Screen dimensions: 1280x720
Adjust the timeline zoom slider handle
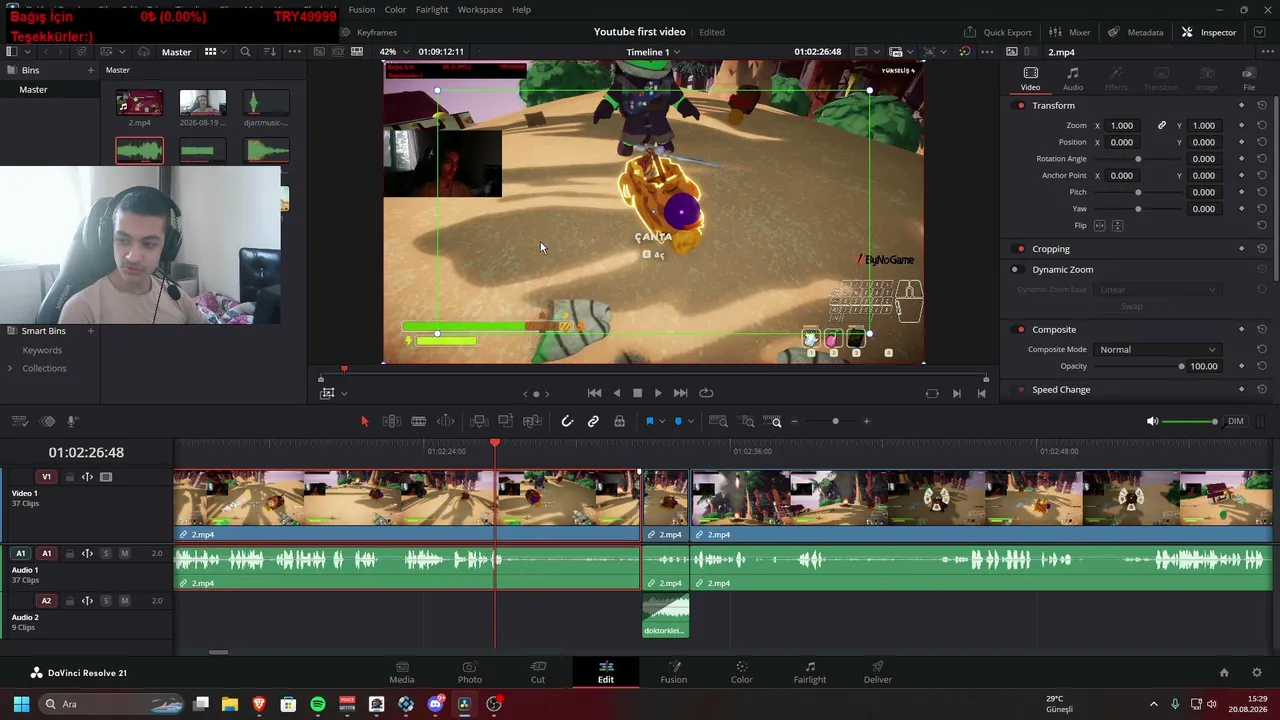pyautogui.click(x=835, y=421)
